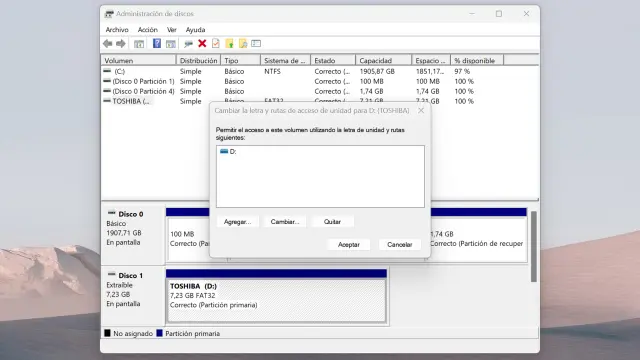Click the show/hide console tree icon
Image resolution: width=640 pixels, height=360 pixels.
(139, 44)
